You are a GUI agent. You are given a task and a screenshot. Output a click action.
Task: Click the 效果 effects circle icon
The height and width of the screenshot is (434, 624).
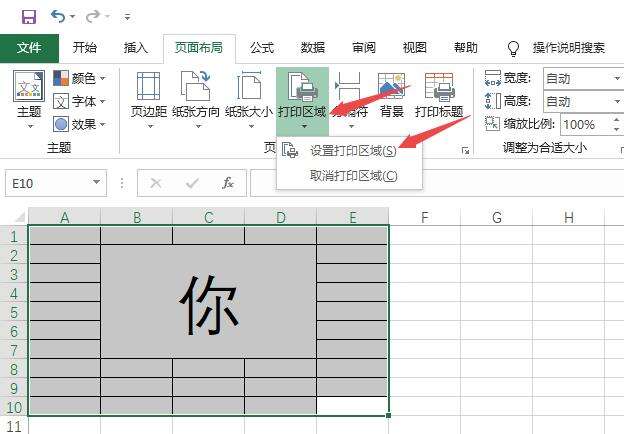(61, 125)
